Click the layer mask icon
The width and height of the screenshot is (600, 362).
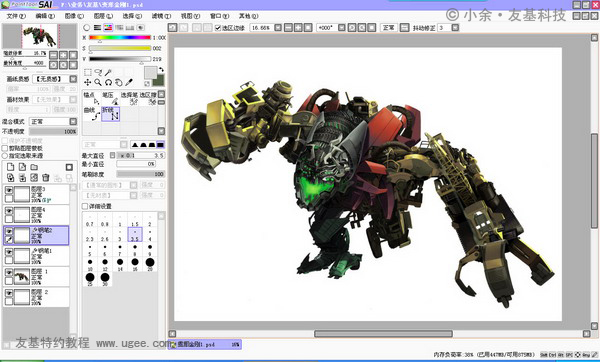(69, 167)
